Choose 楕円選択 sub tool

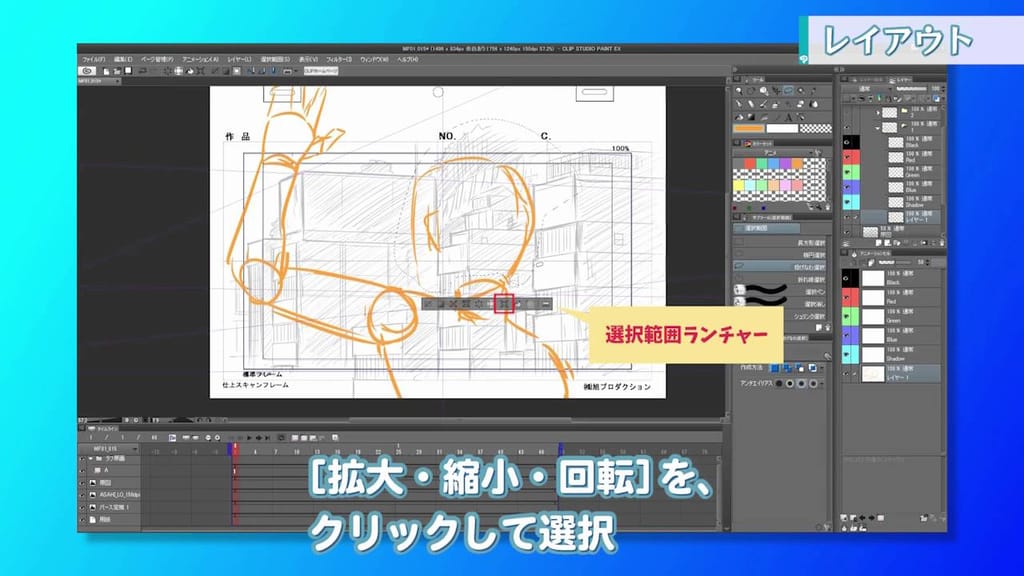(781, 255)
